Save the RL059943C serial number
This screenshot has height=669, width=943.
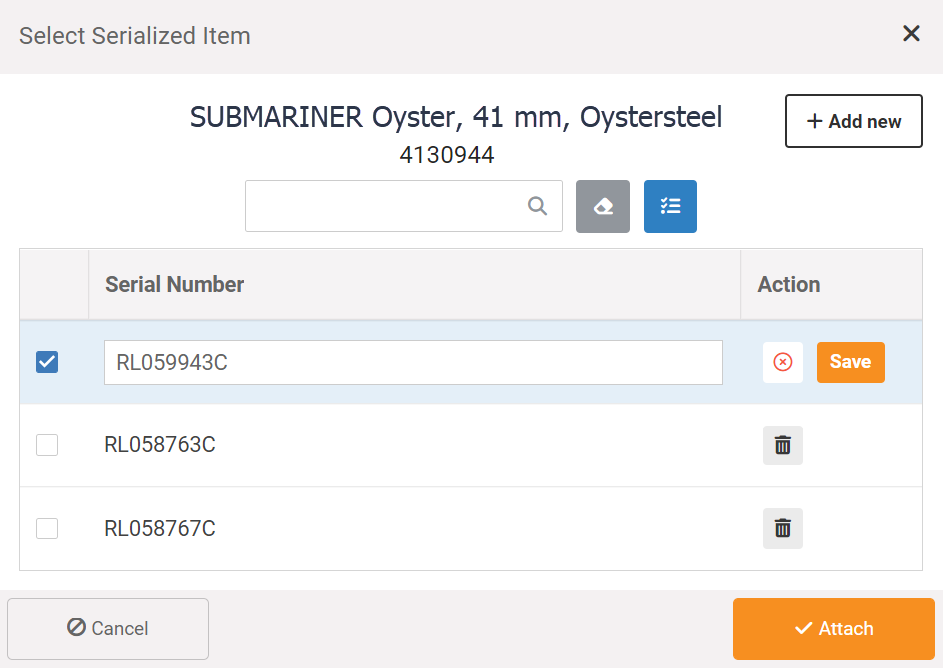pos(850,362)
